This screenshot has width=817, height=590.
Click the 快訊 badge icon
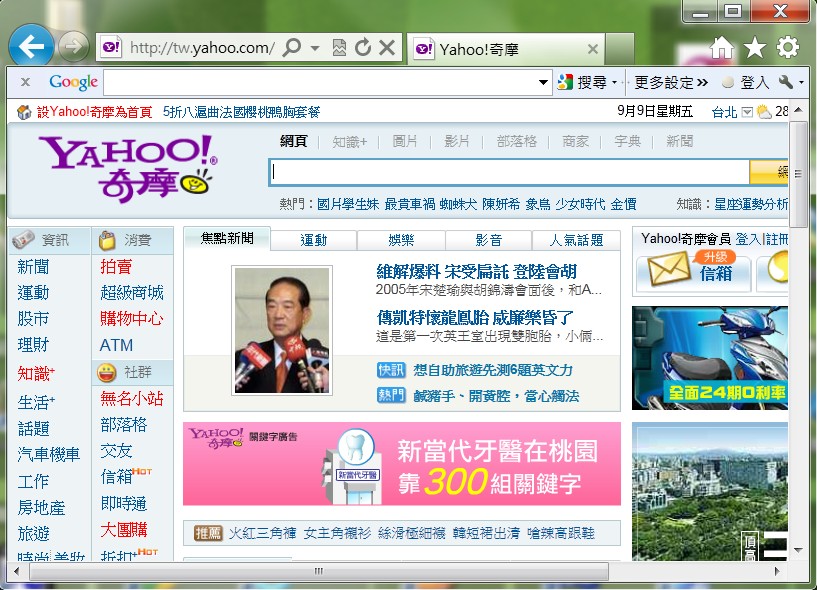point(391,370)
